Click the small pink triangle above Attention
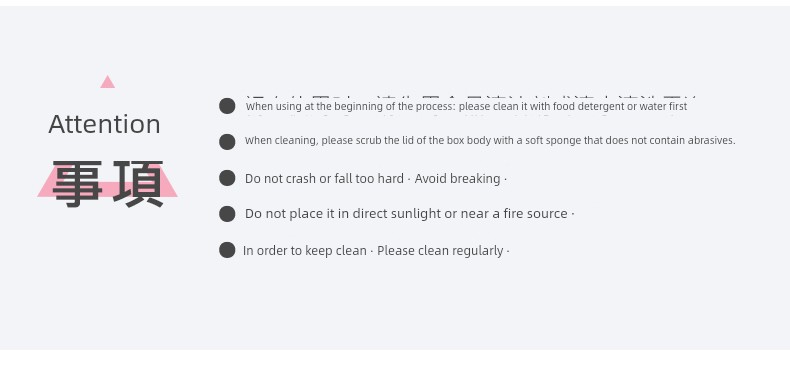 coord(107,82)
